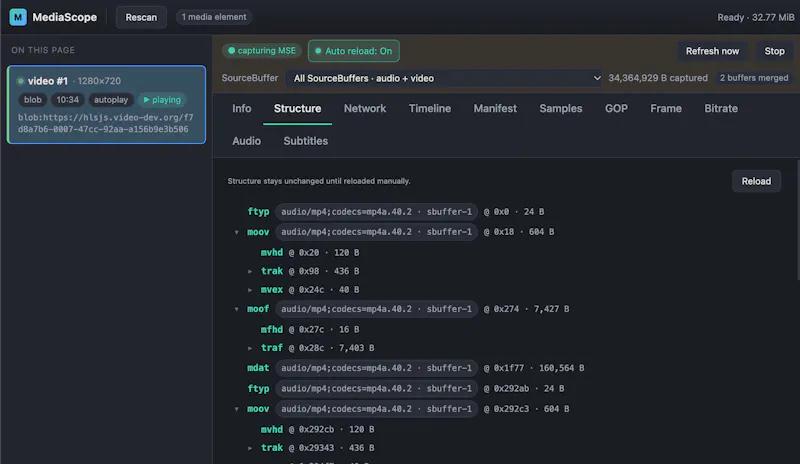Switch to the Frame tab
This screenshot has height=464, width=800.
click(666, 109)
